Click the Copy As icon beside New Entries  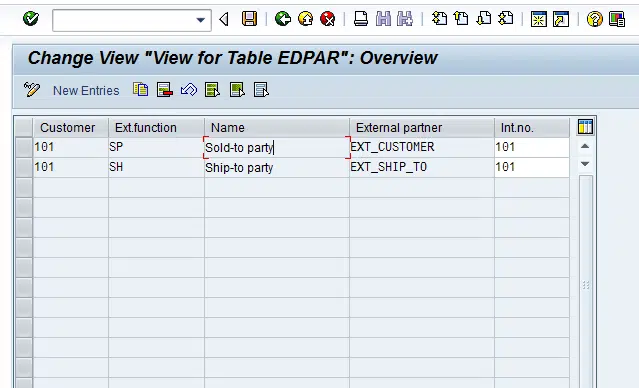141,90
